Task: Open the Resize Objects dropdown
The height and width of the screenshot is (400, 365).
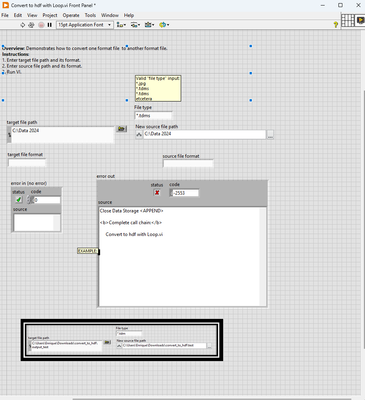Action: click(x=149, y=25)
